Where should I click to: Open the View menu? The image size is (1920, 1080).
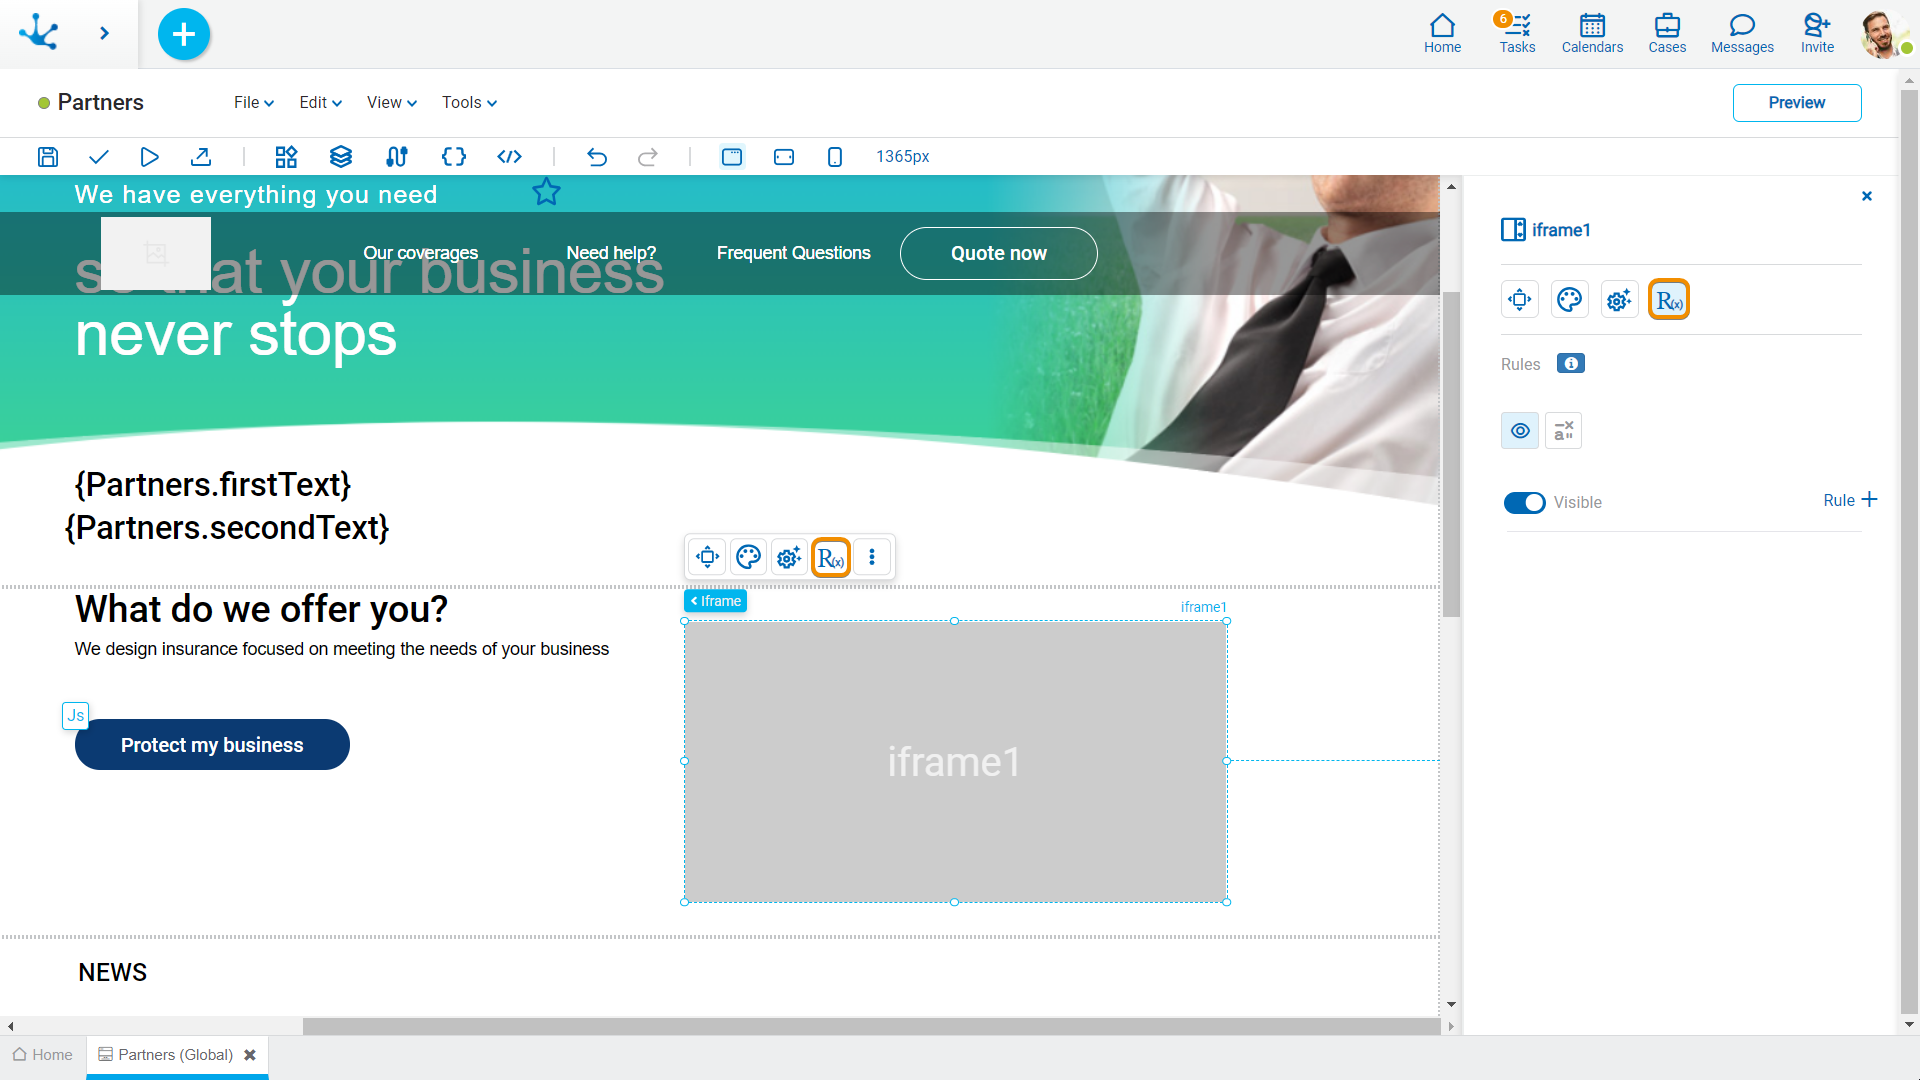[x=391, y=102]
